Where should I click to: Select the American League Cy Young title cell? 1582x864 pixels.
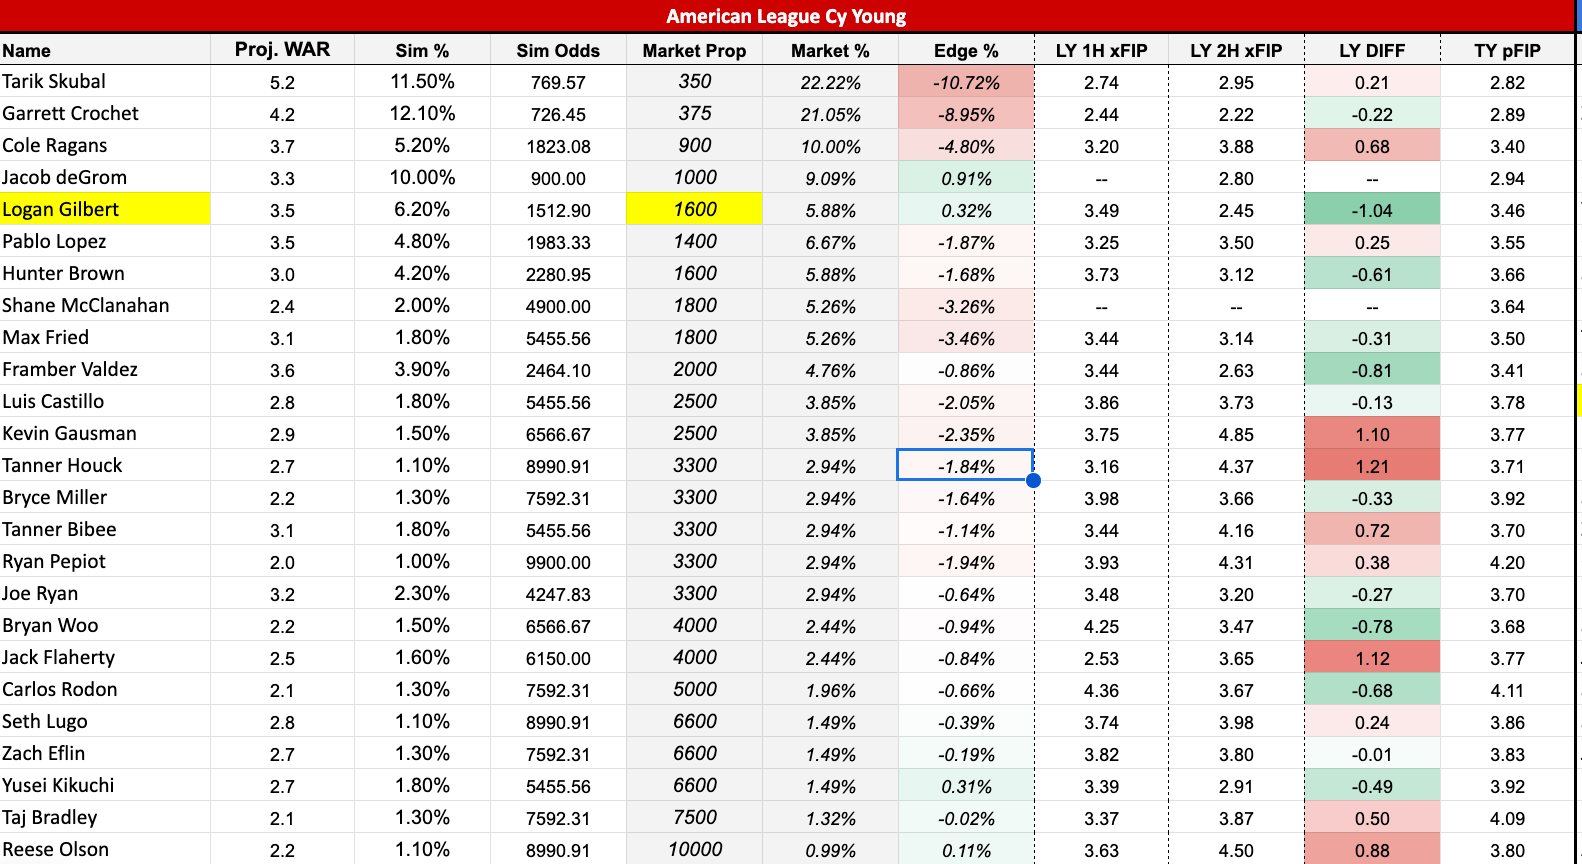pos(787,16)
